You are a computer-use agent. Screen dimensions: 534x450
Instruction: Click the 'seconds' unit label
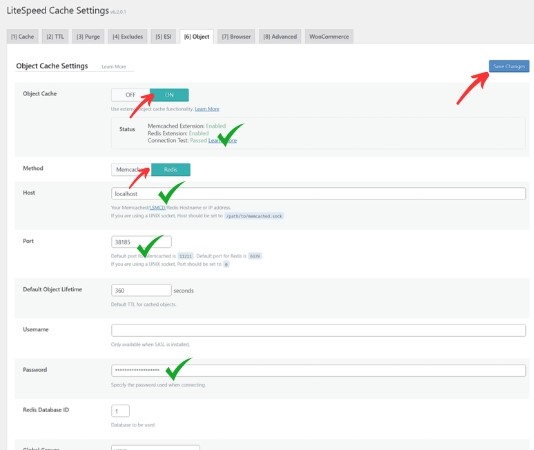[x=184, y=291]
